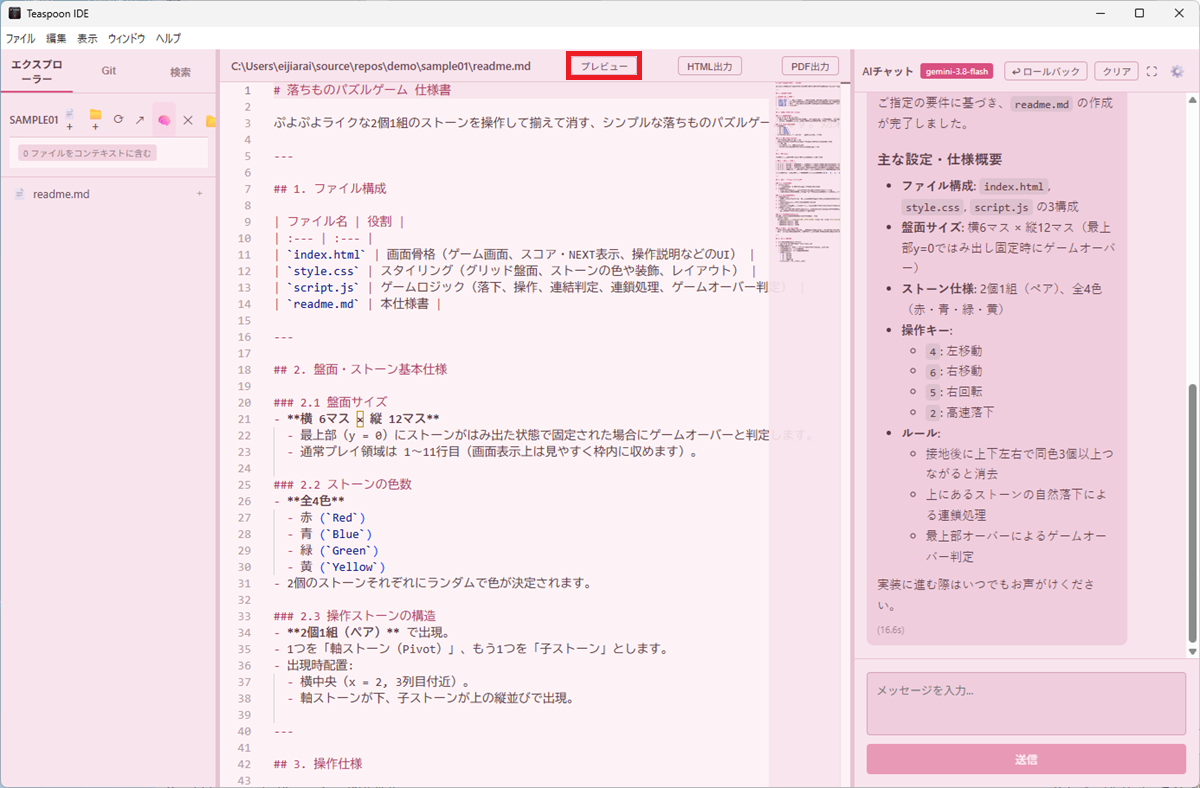The height and width of the screenshot is (788, 1200).
Task: Click the `index.html` table row in editor
Action: [x=513, y=254]
